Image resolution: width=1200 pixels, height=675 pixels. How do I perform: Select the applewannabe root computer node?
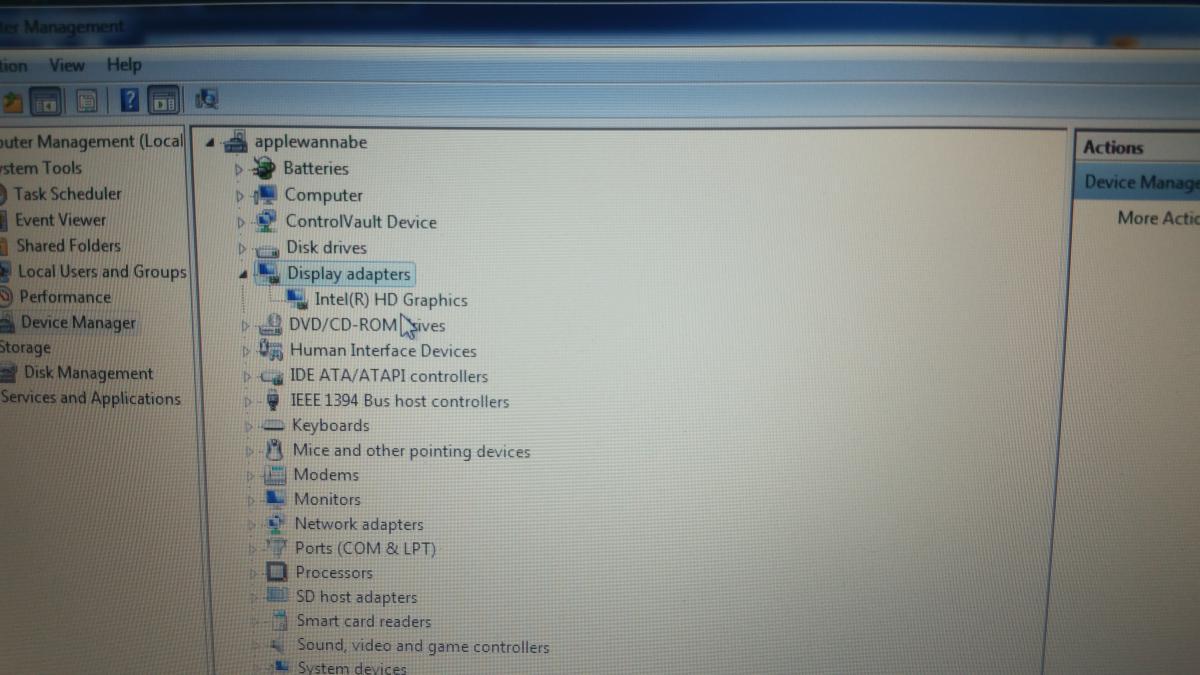pyautogui.click(x=310, y=142)
